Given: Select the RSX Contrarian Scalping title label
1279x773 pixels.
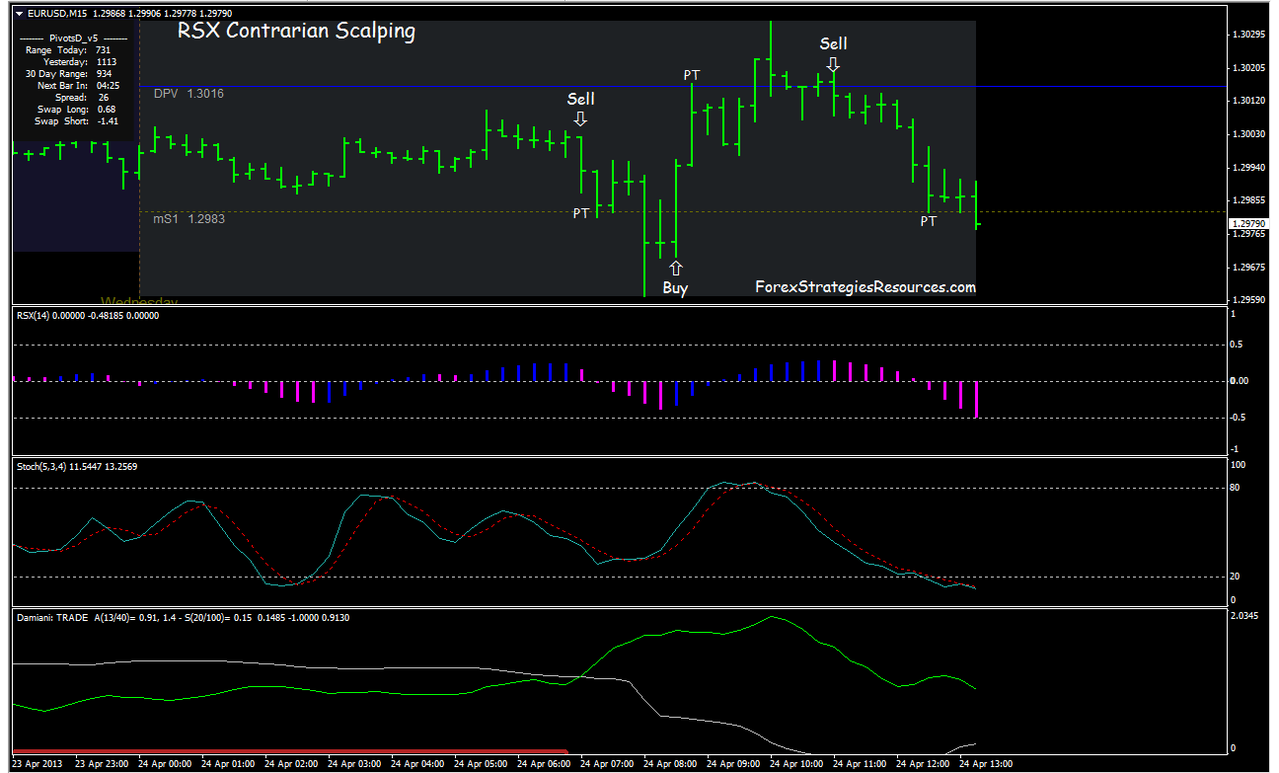Looking at the screenshot, I should [x=296, y=31].
